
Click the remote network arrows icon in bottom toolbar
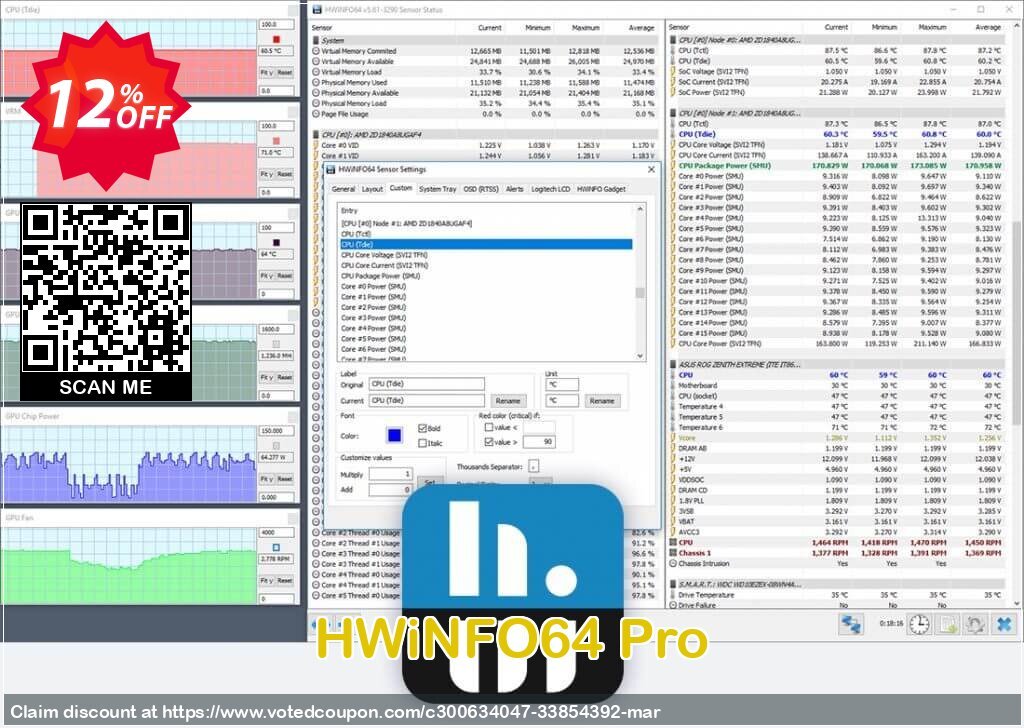point(851,625)
